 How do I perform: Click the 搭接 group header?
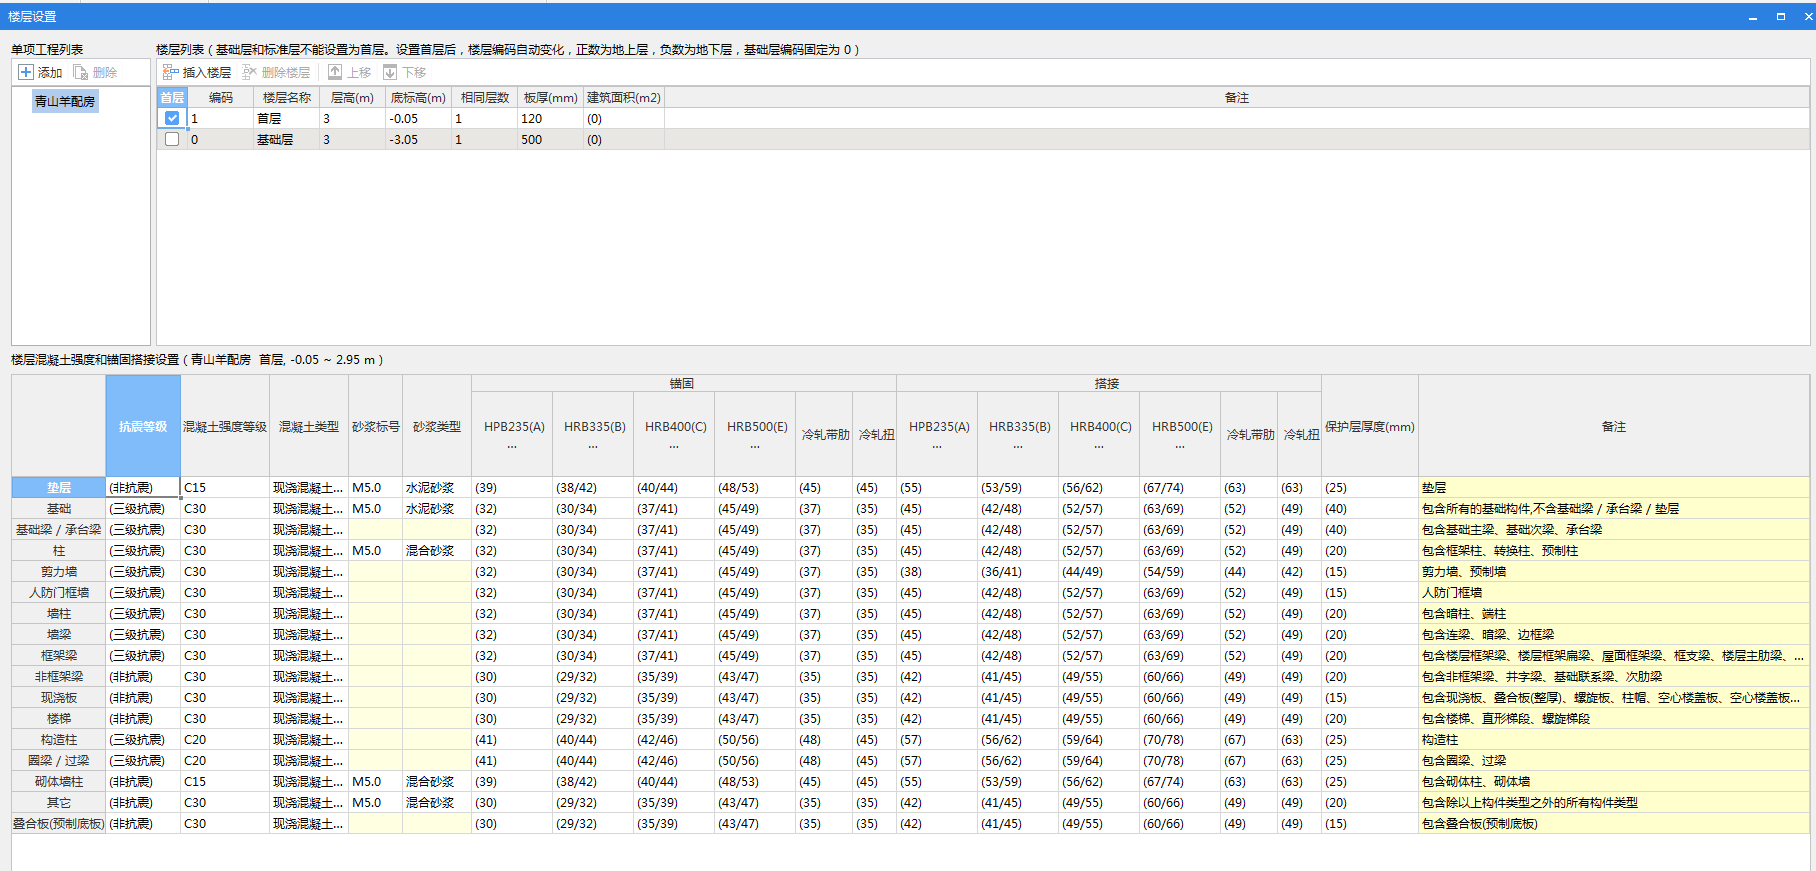pyautogui.click(x=1108, y=383)
